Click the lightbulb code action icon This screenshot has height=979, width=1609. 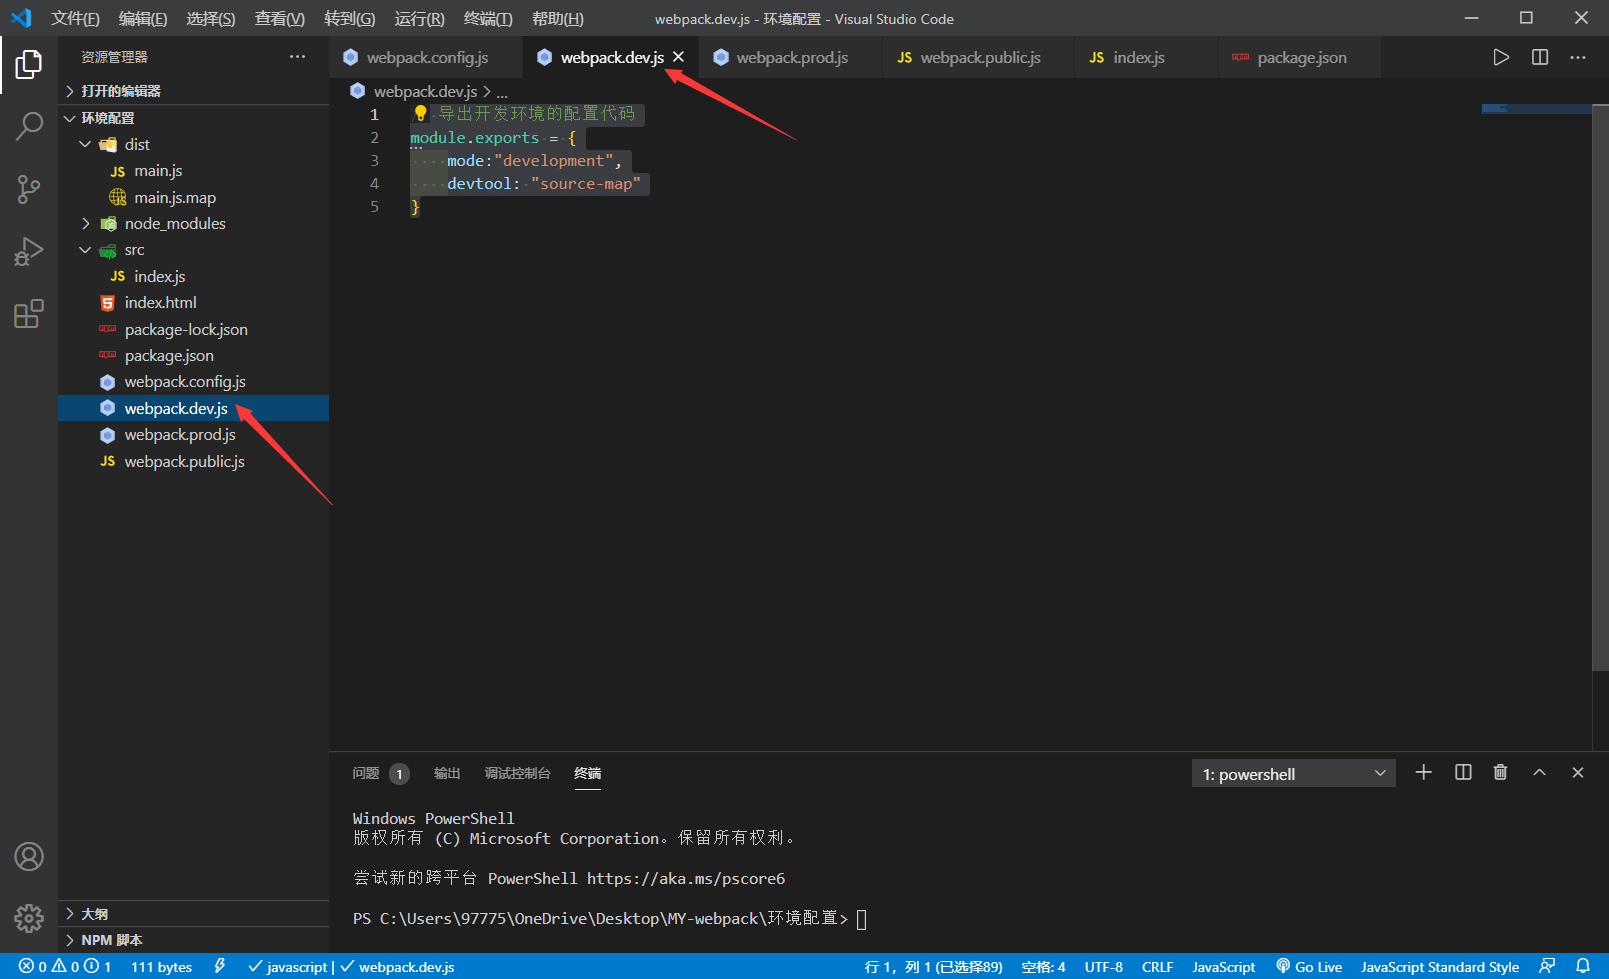tap(421, 114)
